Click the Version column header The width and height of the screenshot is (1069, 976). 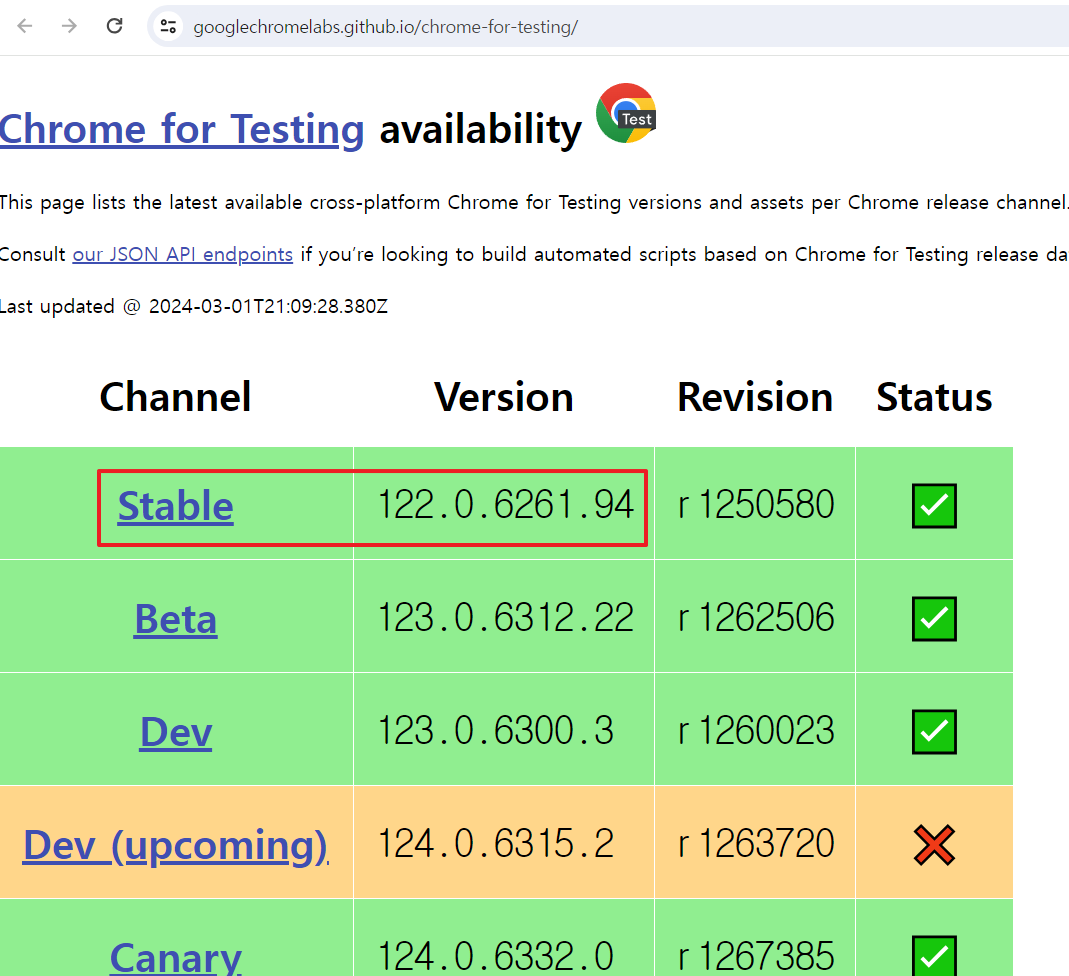tap(504, 397)
